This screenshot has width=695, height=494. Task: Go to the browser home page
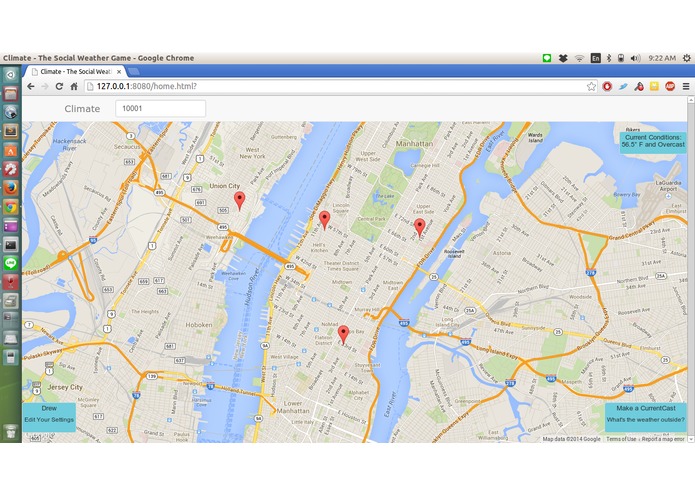74,86
